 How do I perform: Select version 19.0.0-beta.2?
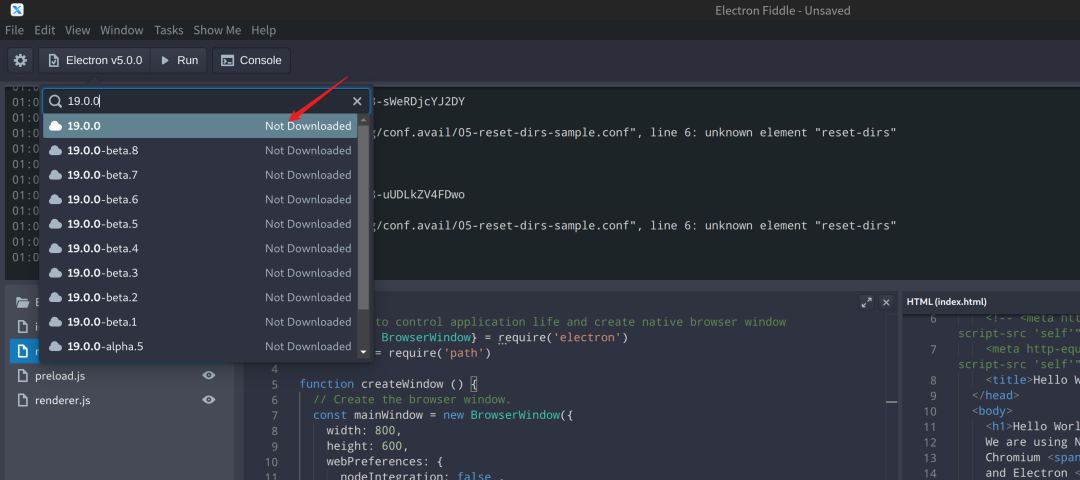click(200, 298)
